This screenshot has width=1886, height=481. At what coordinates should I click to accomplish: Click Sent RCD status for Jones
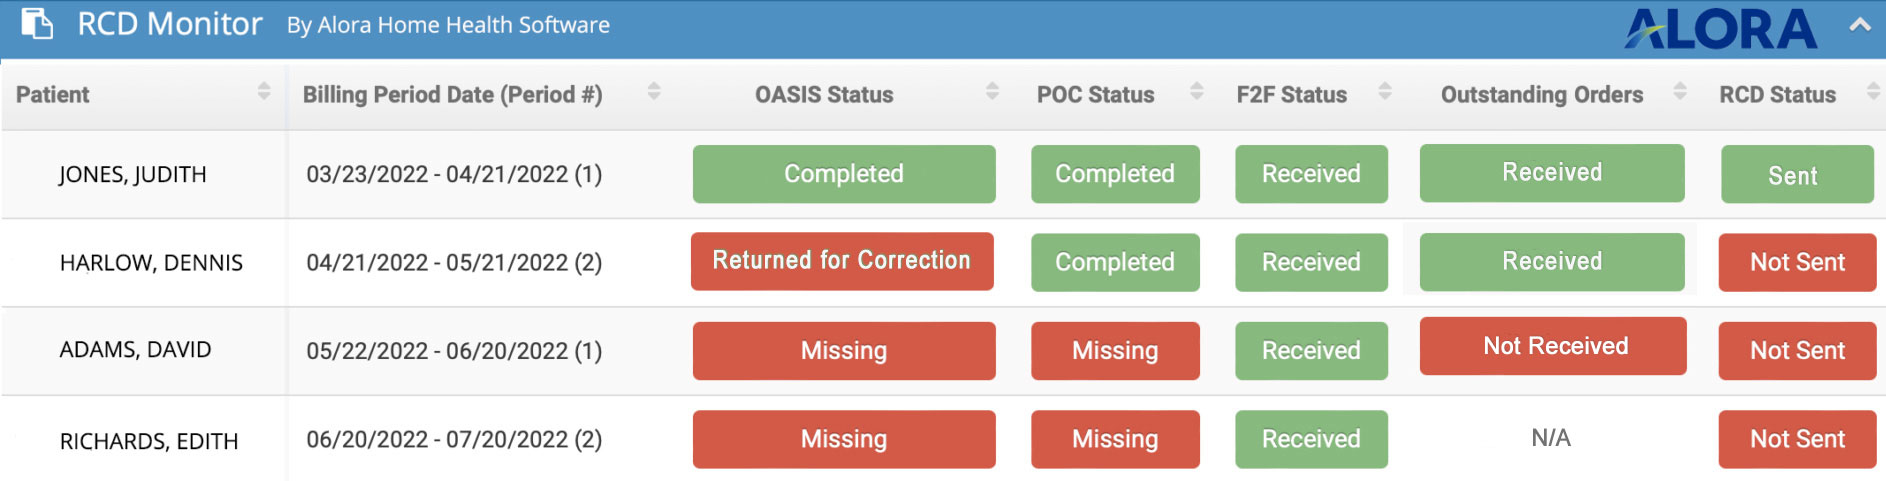pos(1797,174)
